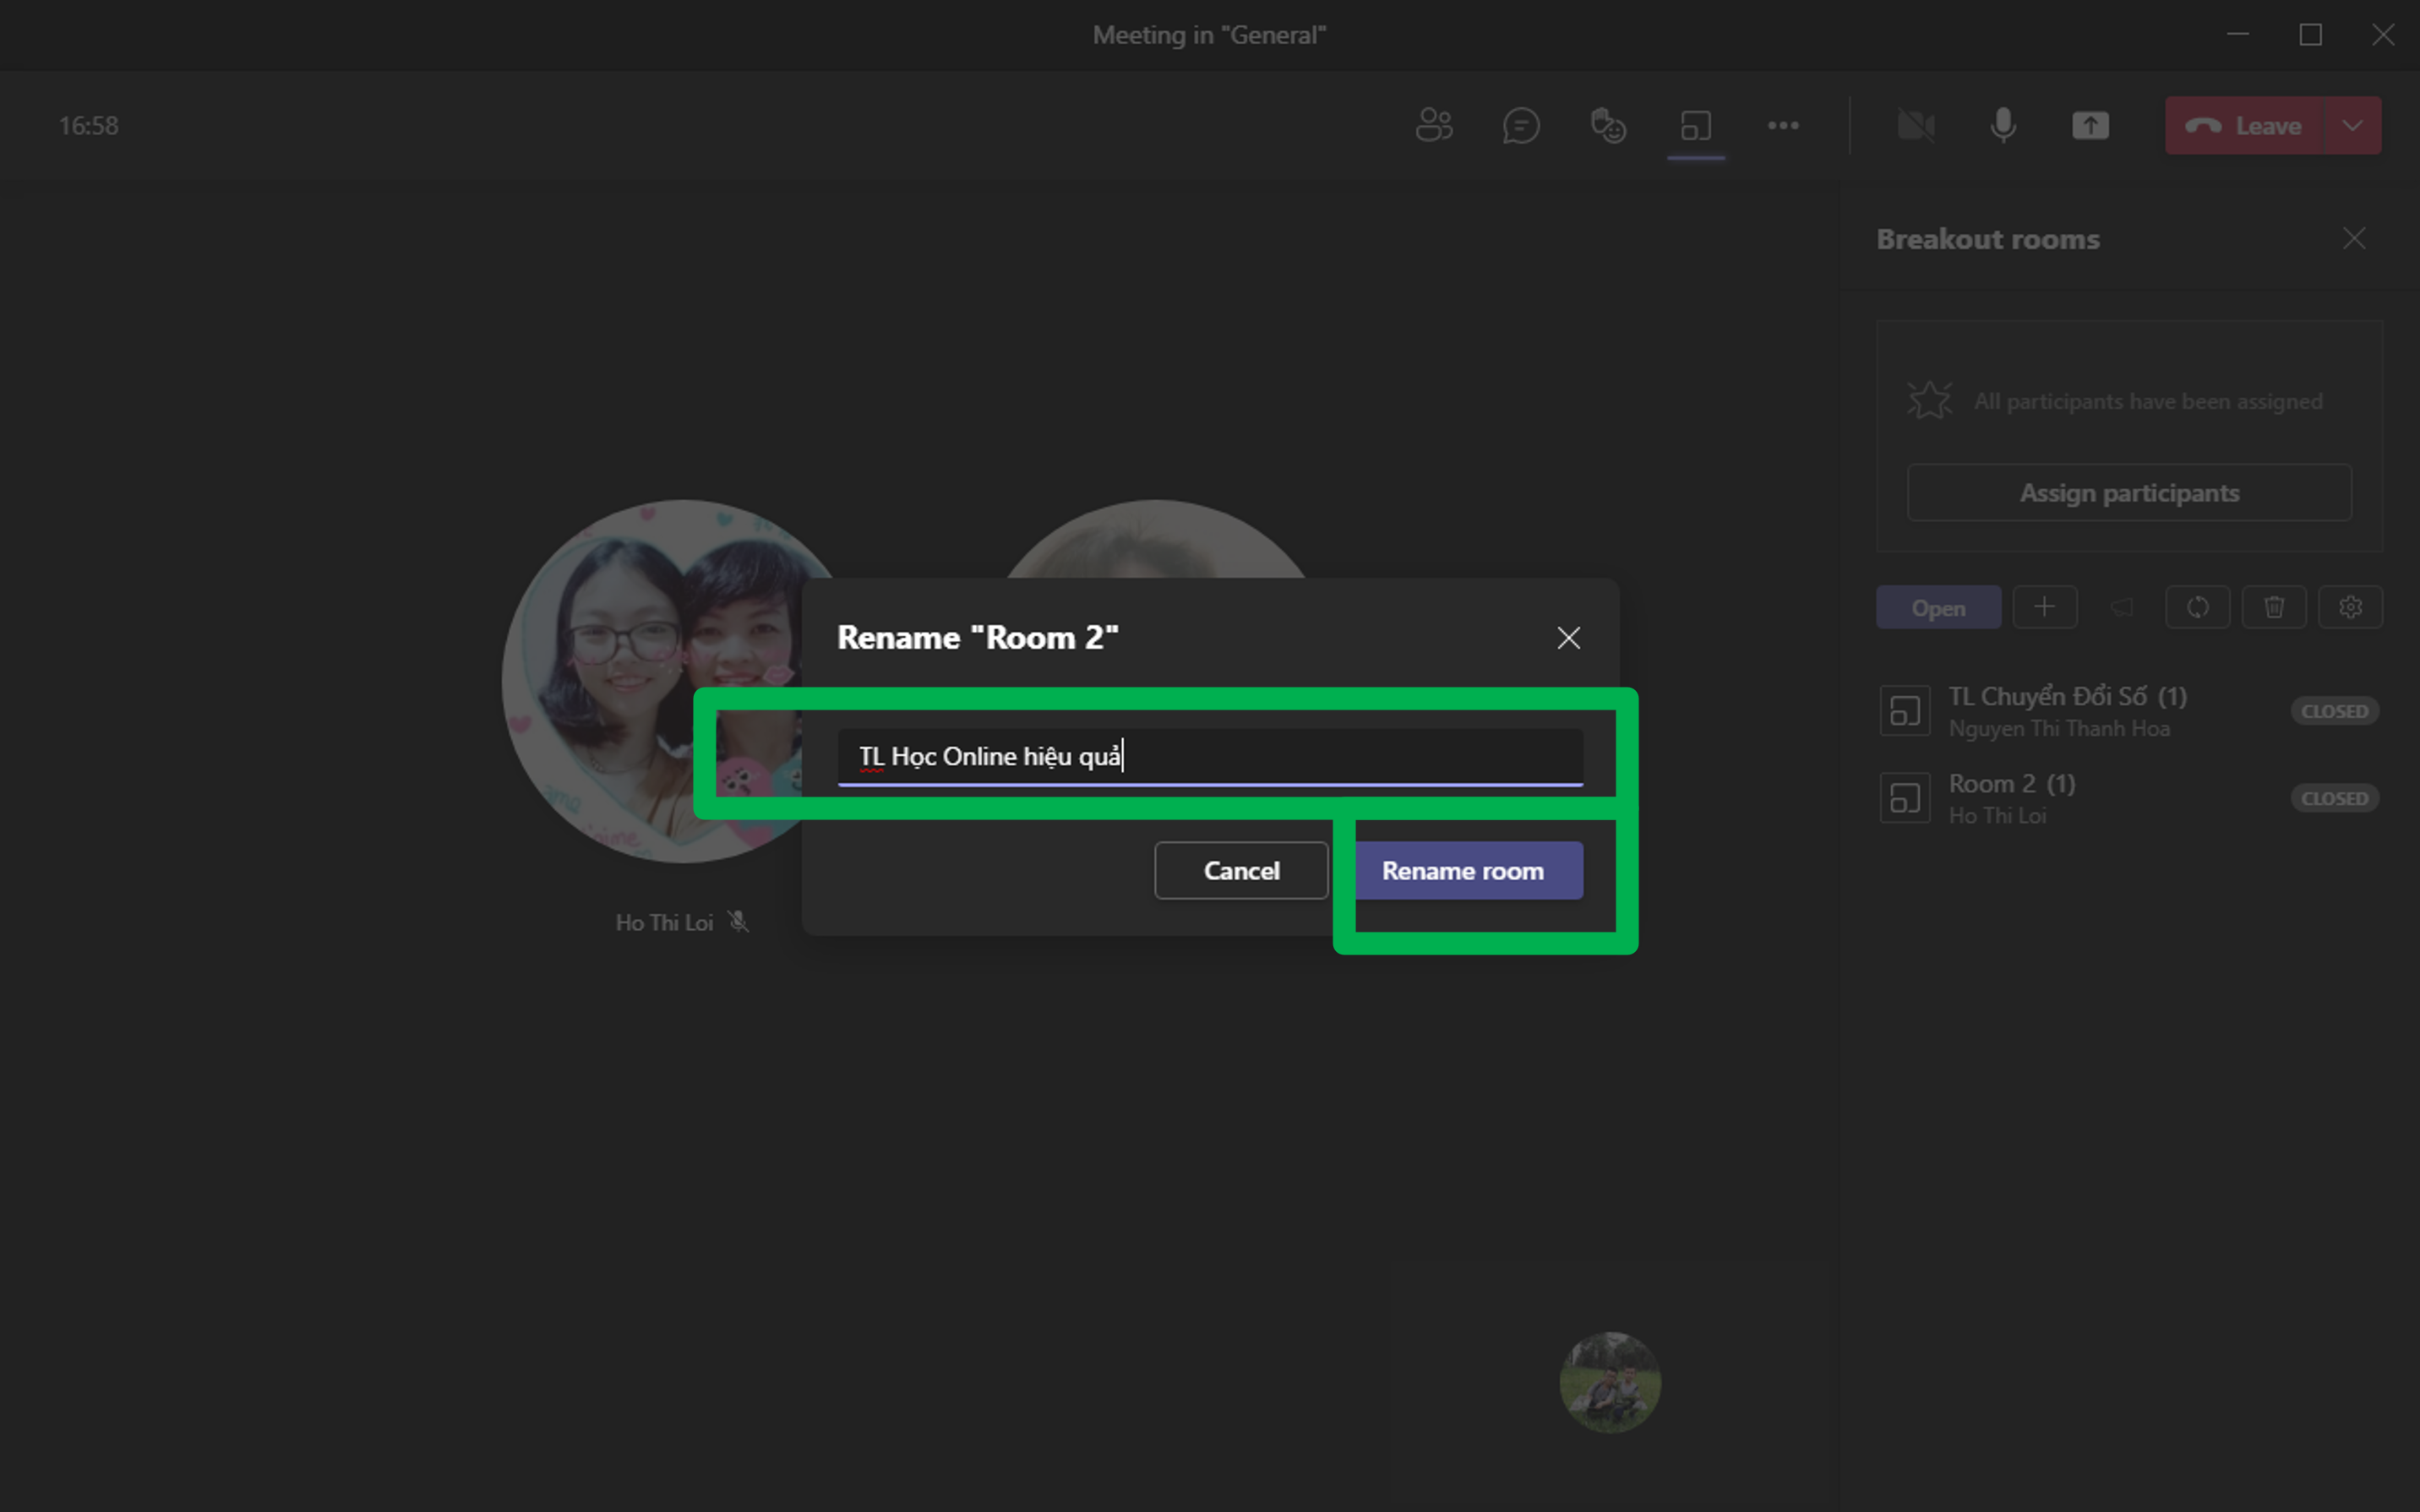2420x1512 pixels.
Task: Expand the Leave dropdown arrow
Action: coord(2352,126)
